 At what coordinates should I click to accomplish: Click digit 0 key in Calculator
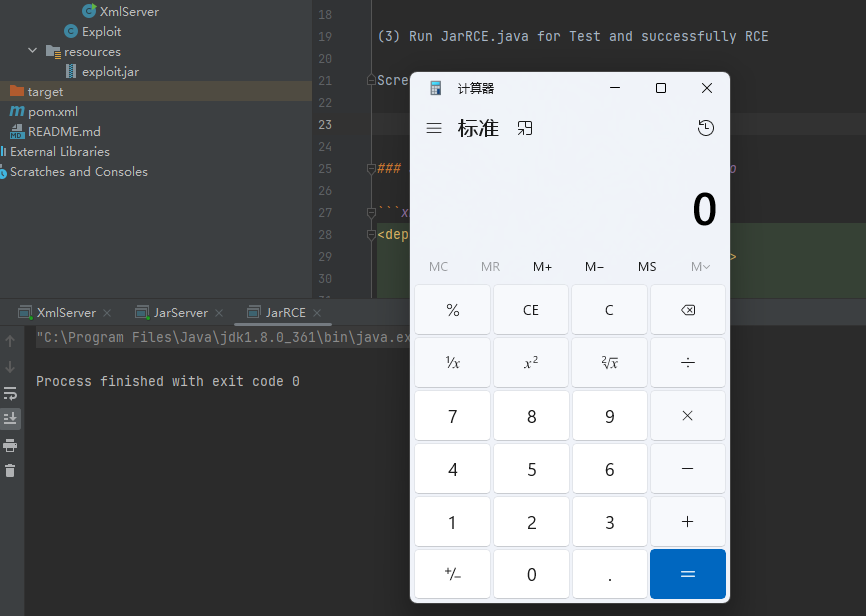531,574
